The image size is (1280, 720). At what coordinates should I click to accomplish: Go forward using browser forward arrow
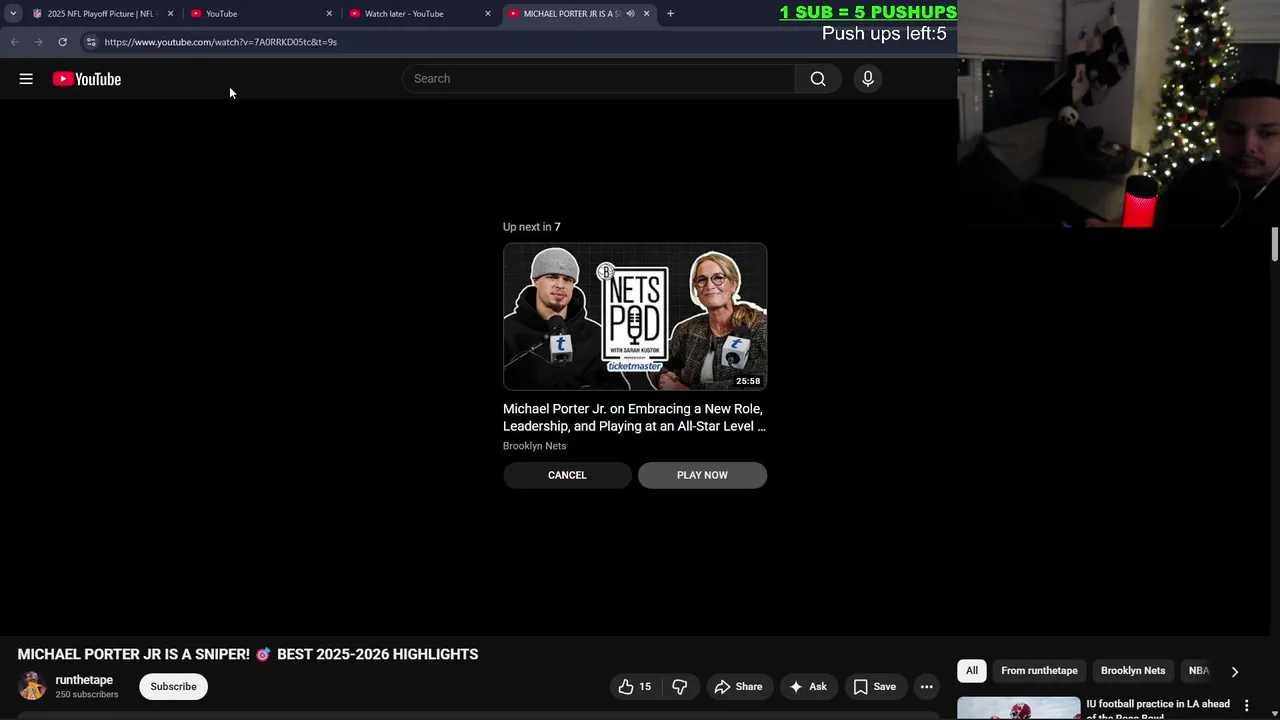pyautogui.click(x=38, y=42)
